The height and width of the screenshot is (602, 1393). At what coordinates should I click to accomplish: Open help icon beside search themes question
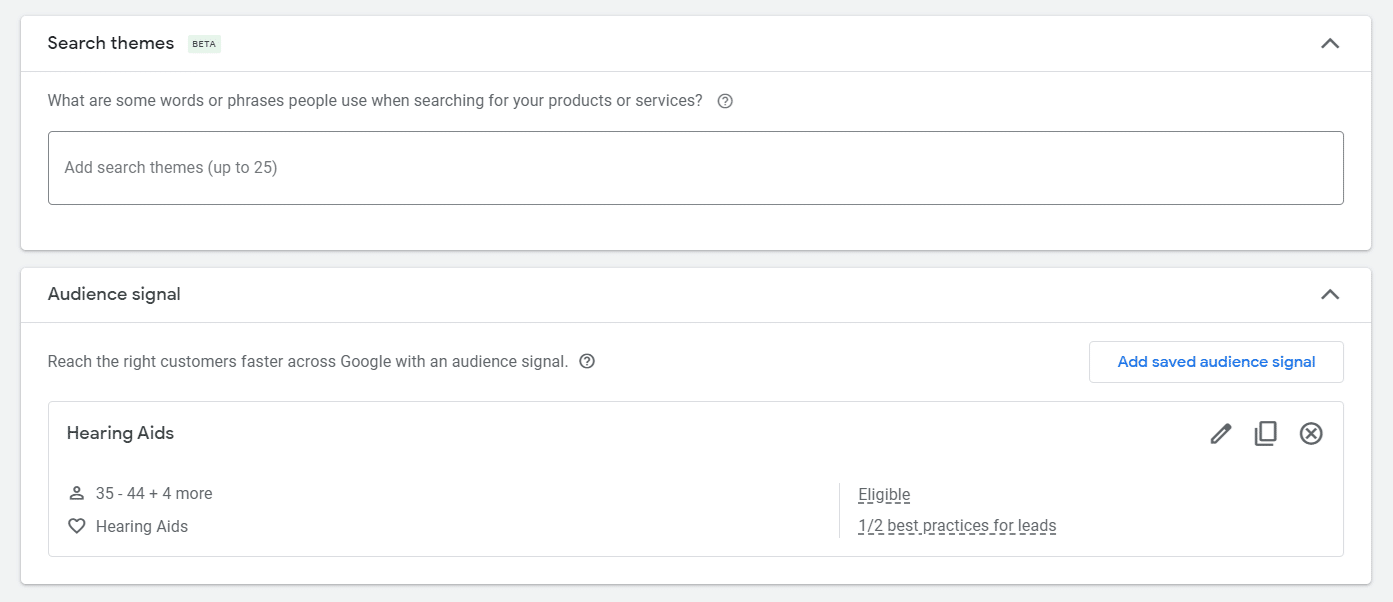(725, 101)
